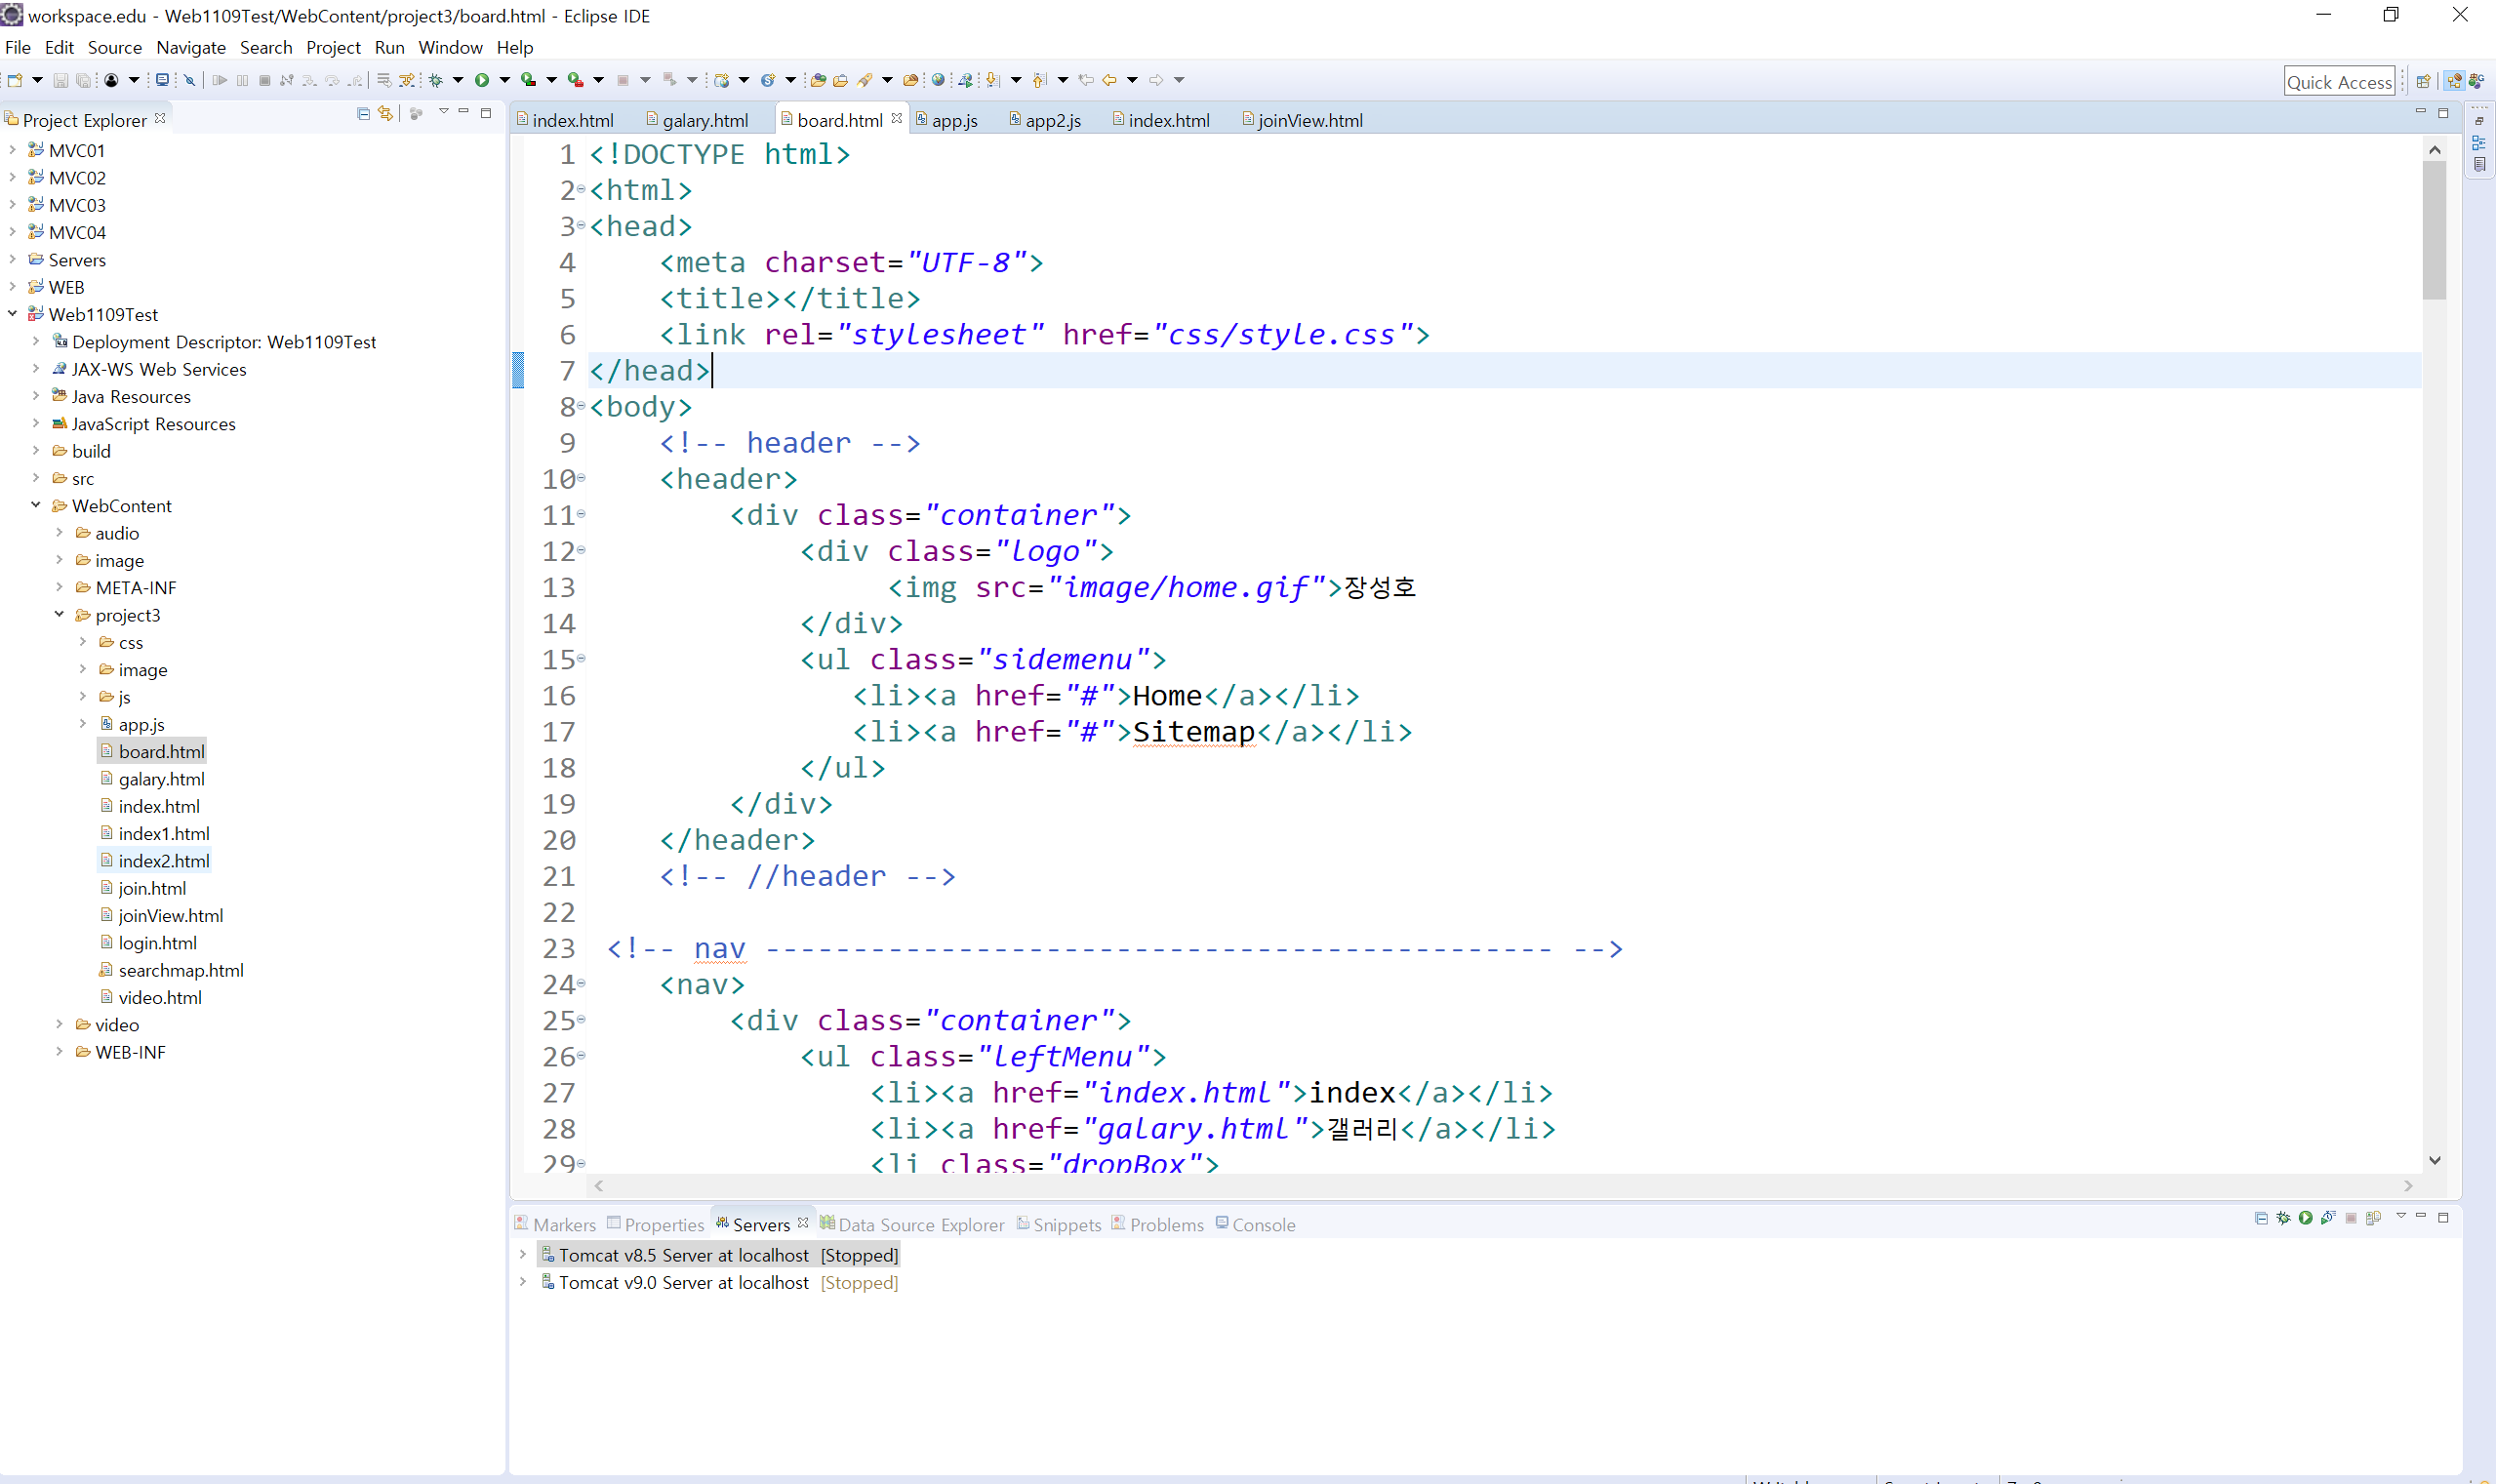
Task: Maximize the editor area
Action: click(2443, 113)
